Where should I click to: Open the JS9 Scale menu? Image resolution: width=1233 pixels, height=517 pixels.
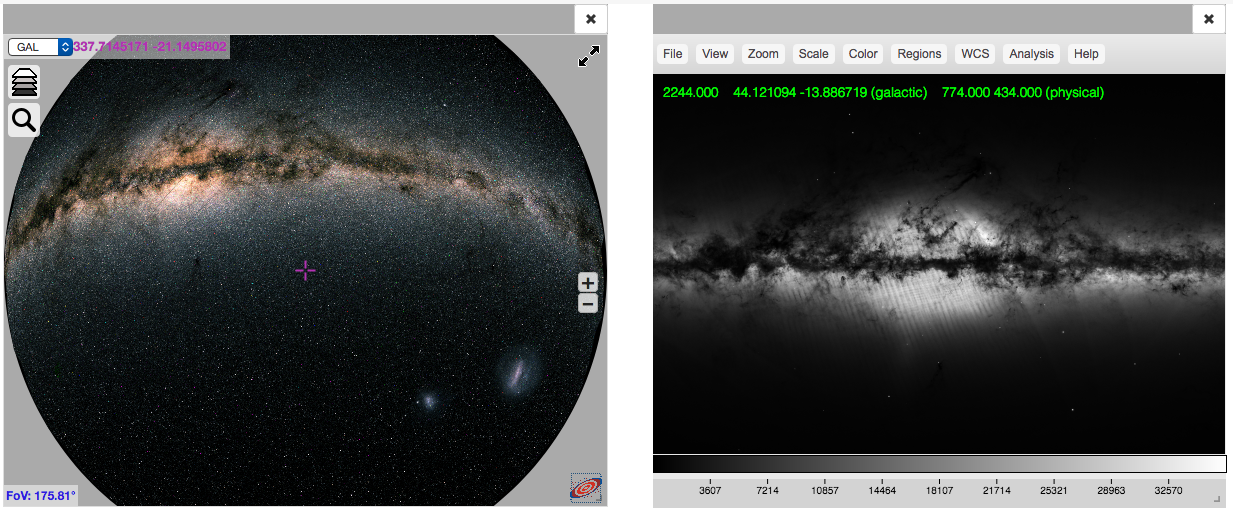pos(813,54)
